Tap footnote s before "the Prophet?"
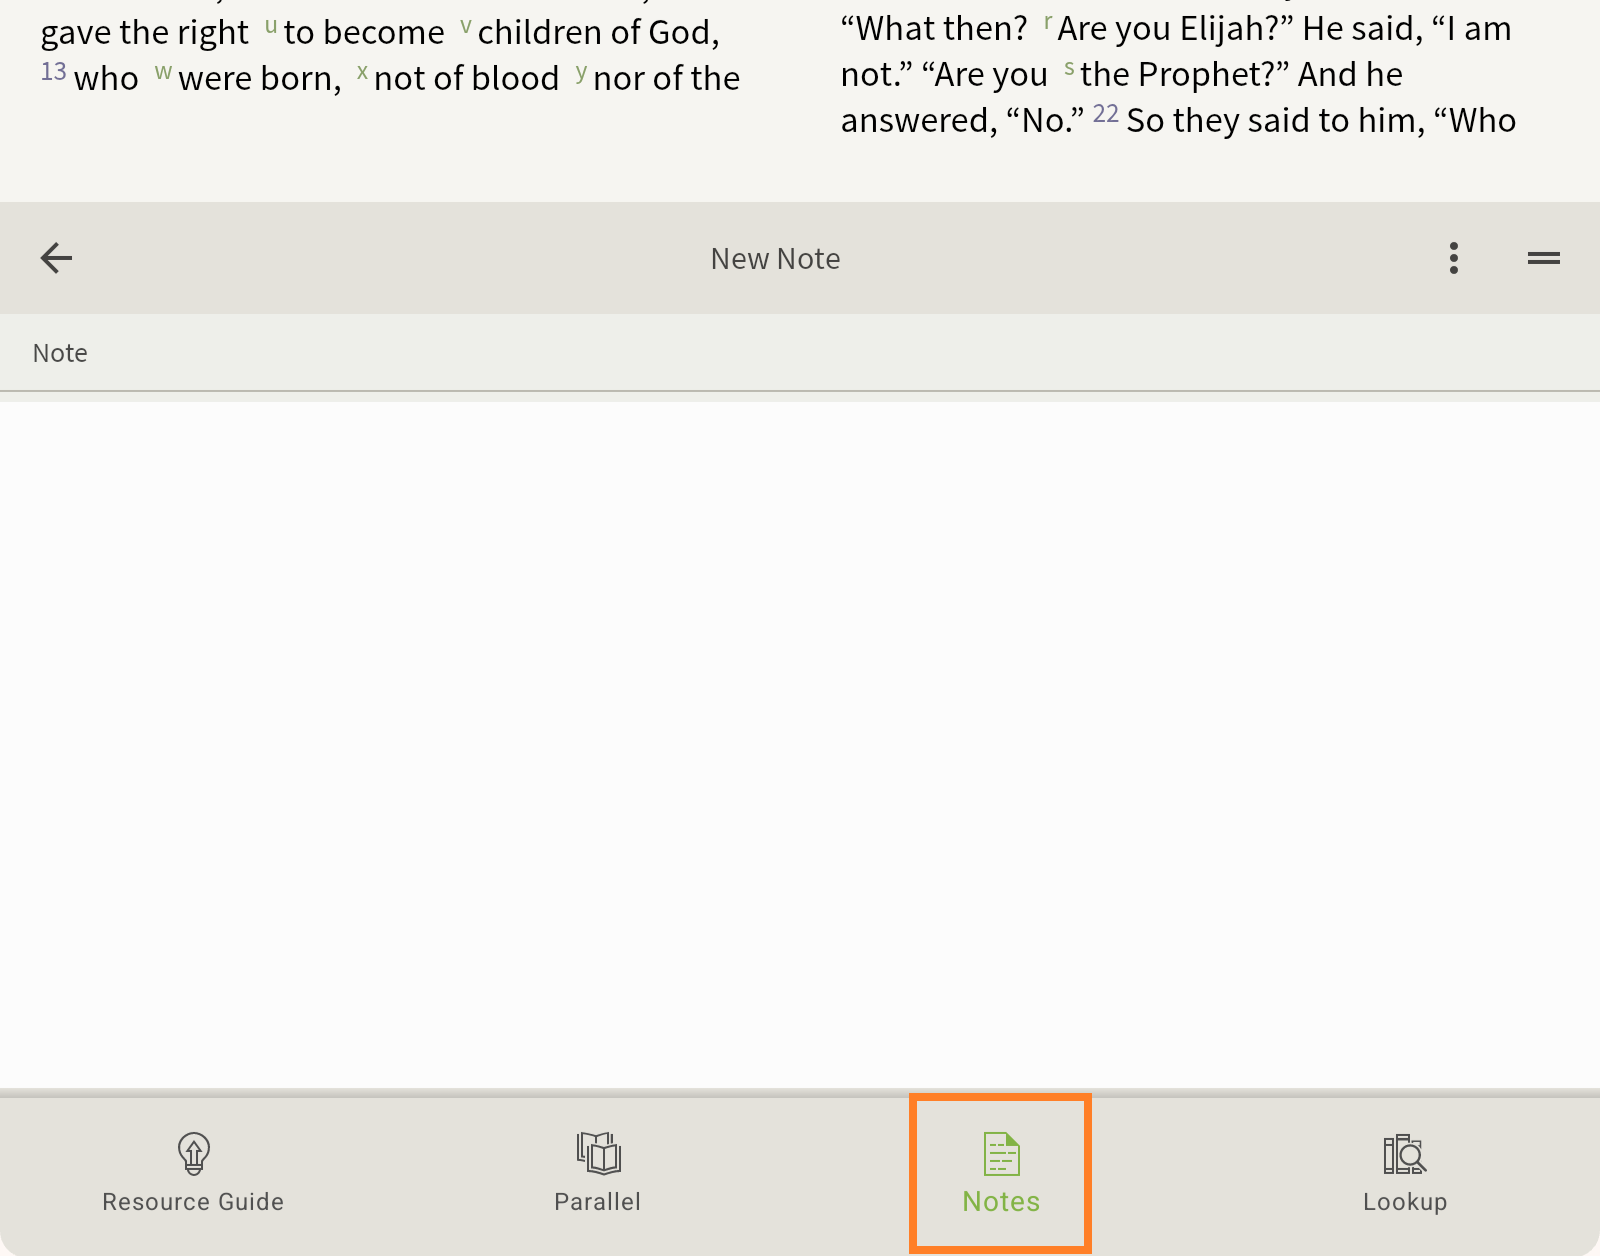 click(x=1069, y=68)
